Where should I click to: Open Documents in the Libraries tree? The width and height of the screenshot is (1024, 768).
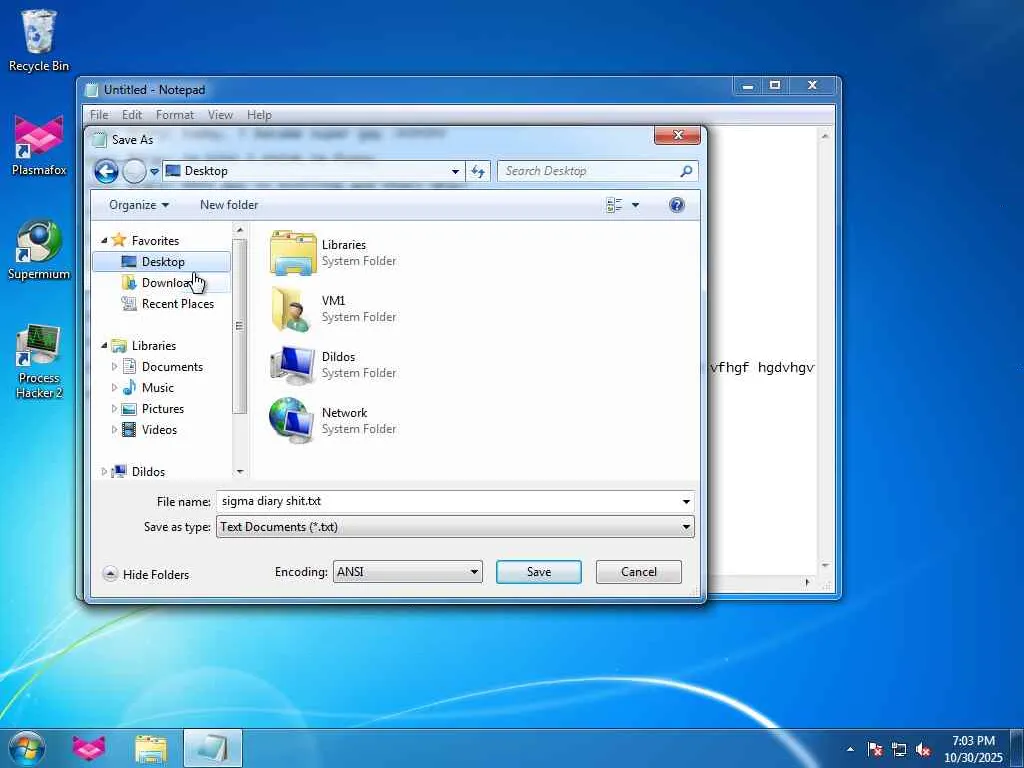pyautogui.click(x=163, y=366)
